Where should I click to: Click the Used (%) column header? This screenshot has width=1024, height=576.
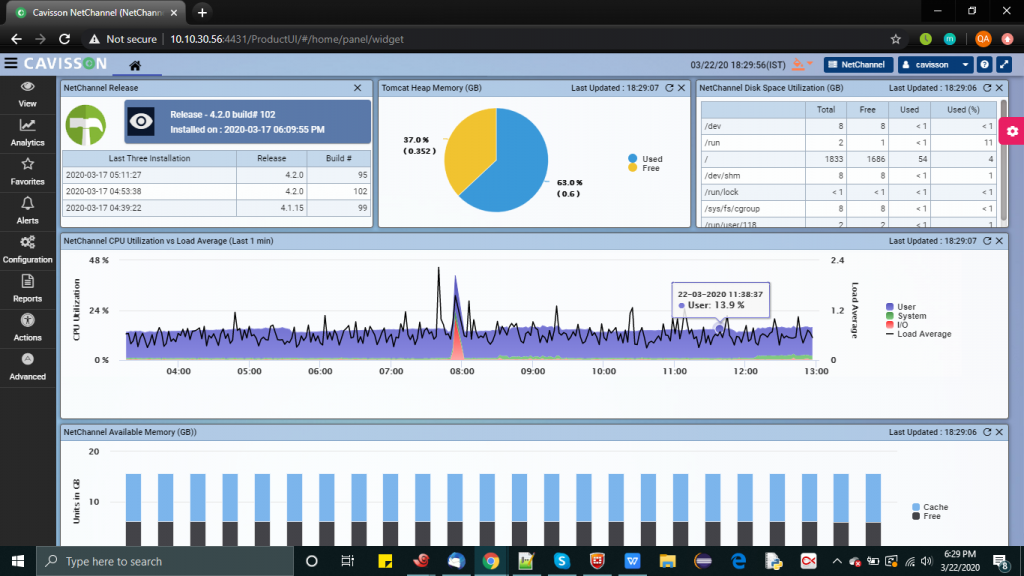963,110
